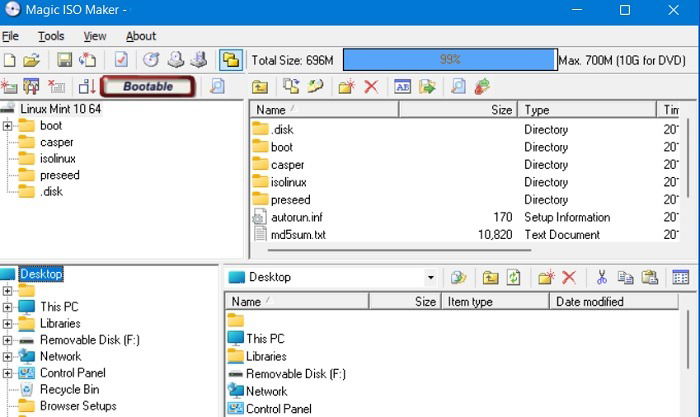Click the Copy icon in lower toolbar
Image resolution: width=700 pixels, height=417 pixels.
point(625,278)
